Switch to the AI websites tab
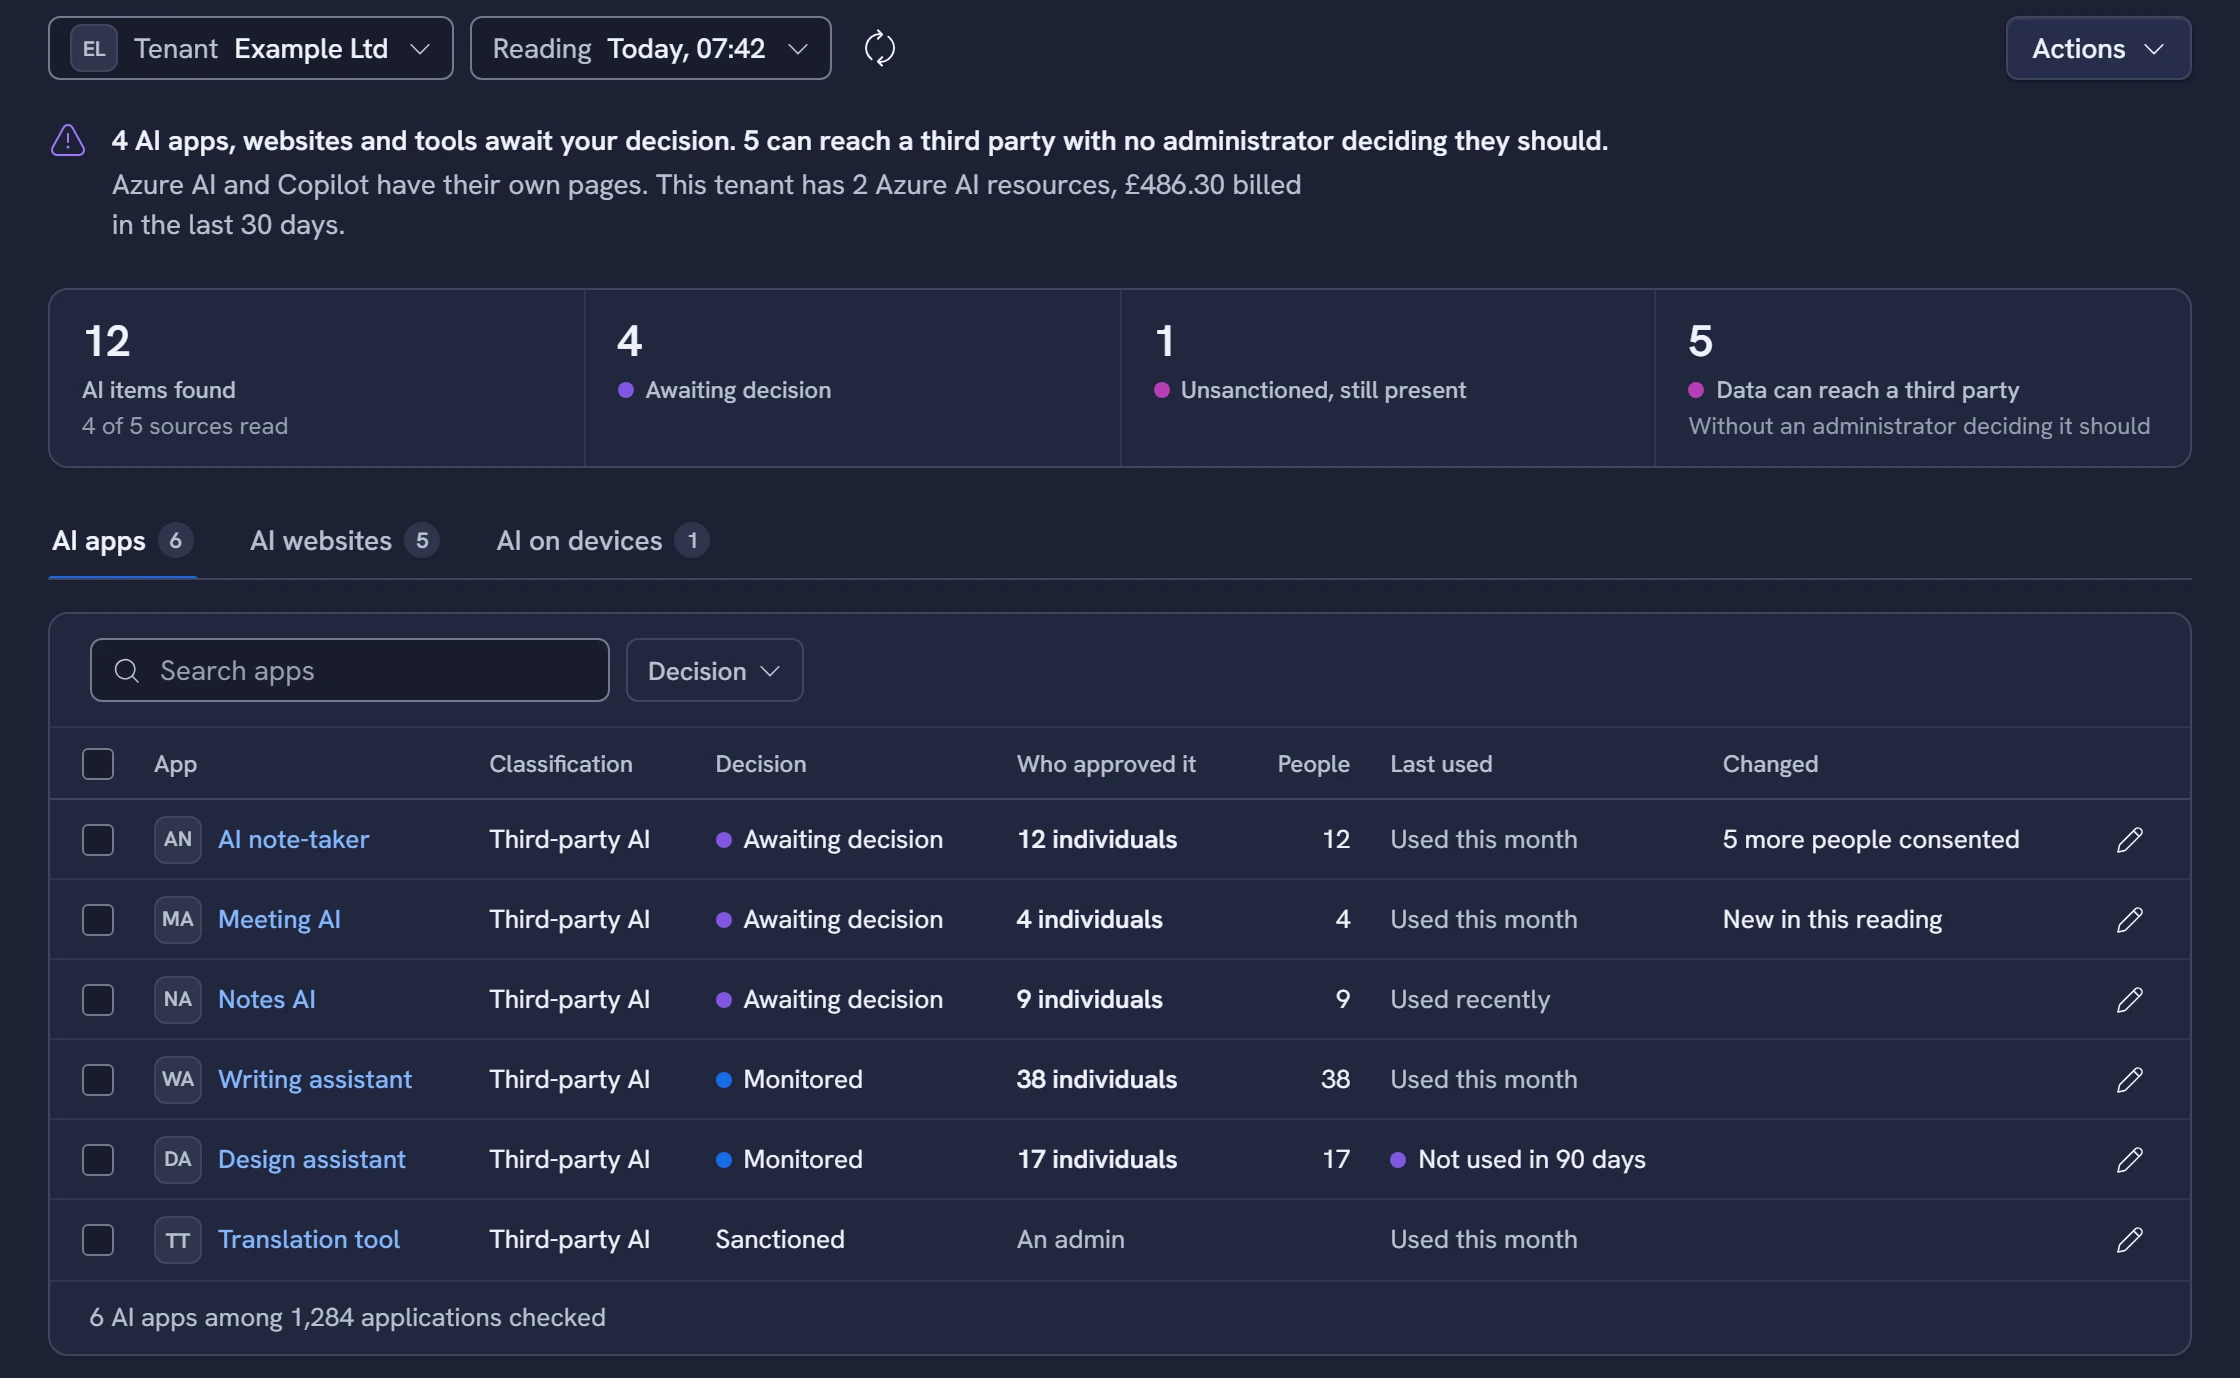 click(344, 541)
